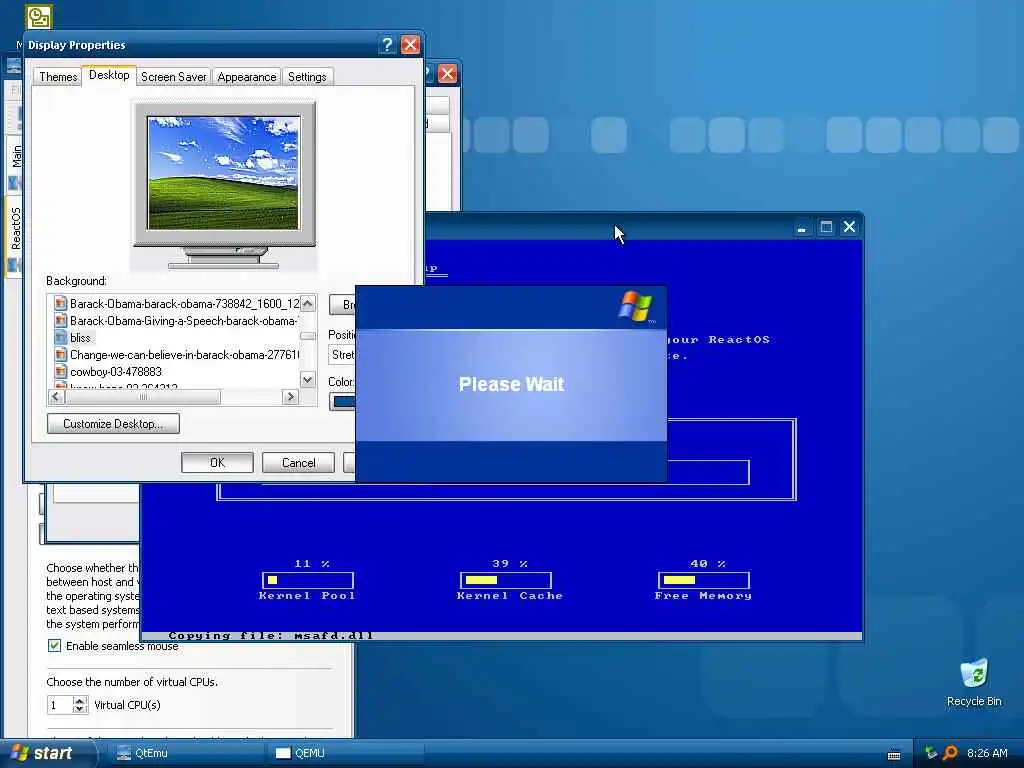
Task: Open the Themes tab in Display Properties
Action: 58,77
